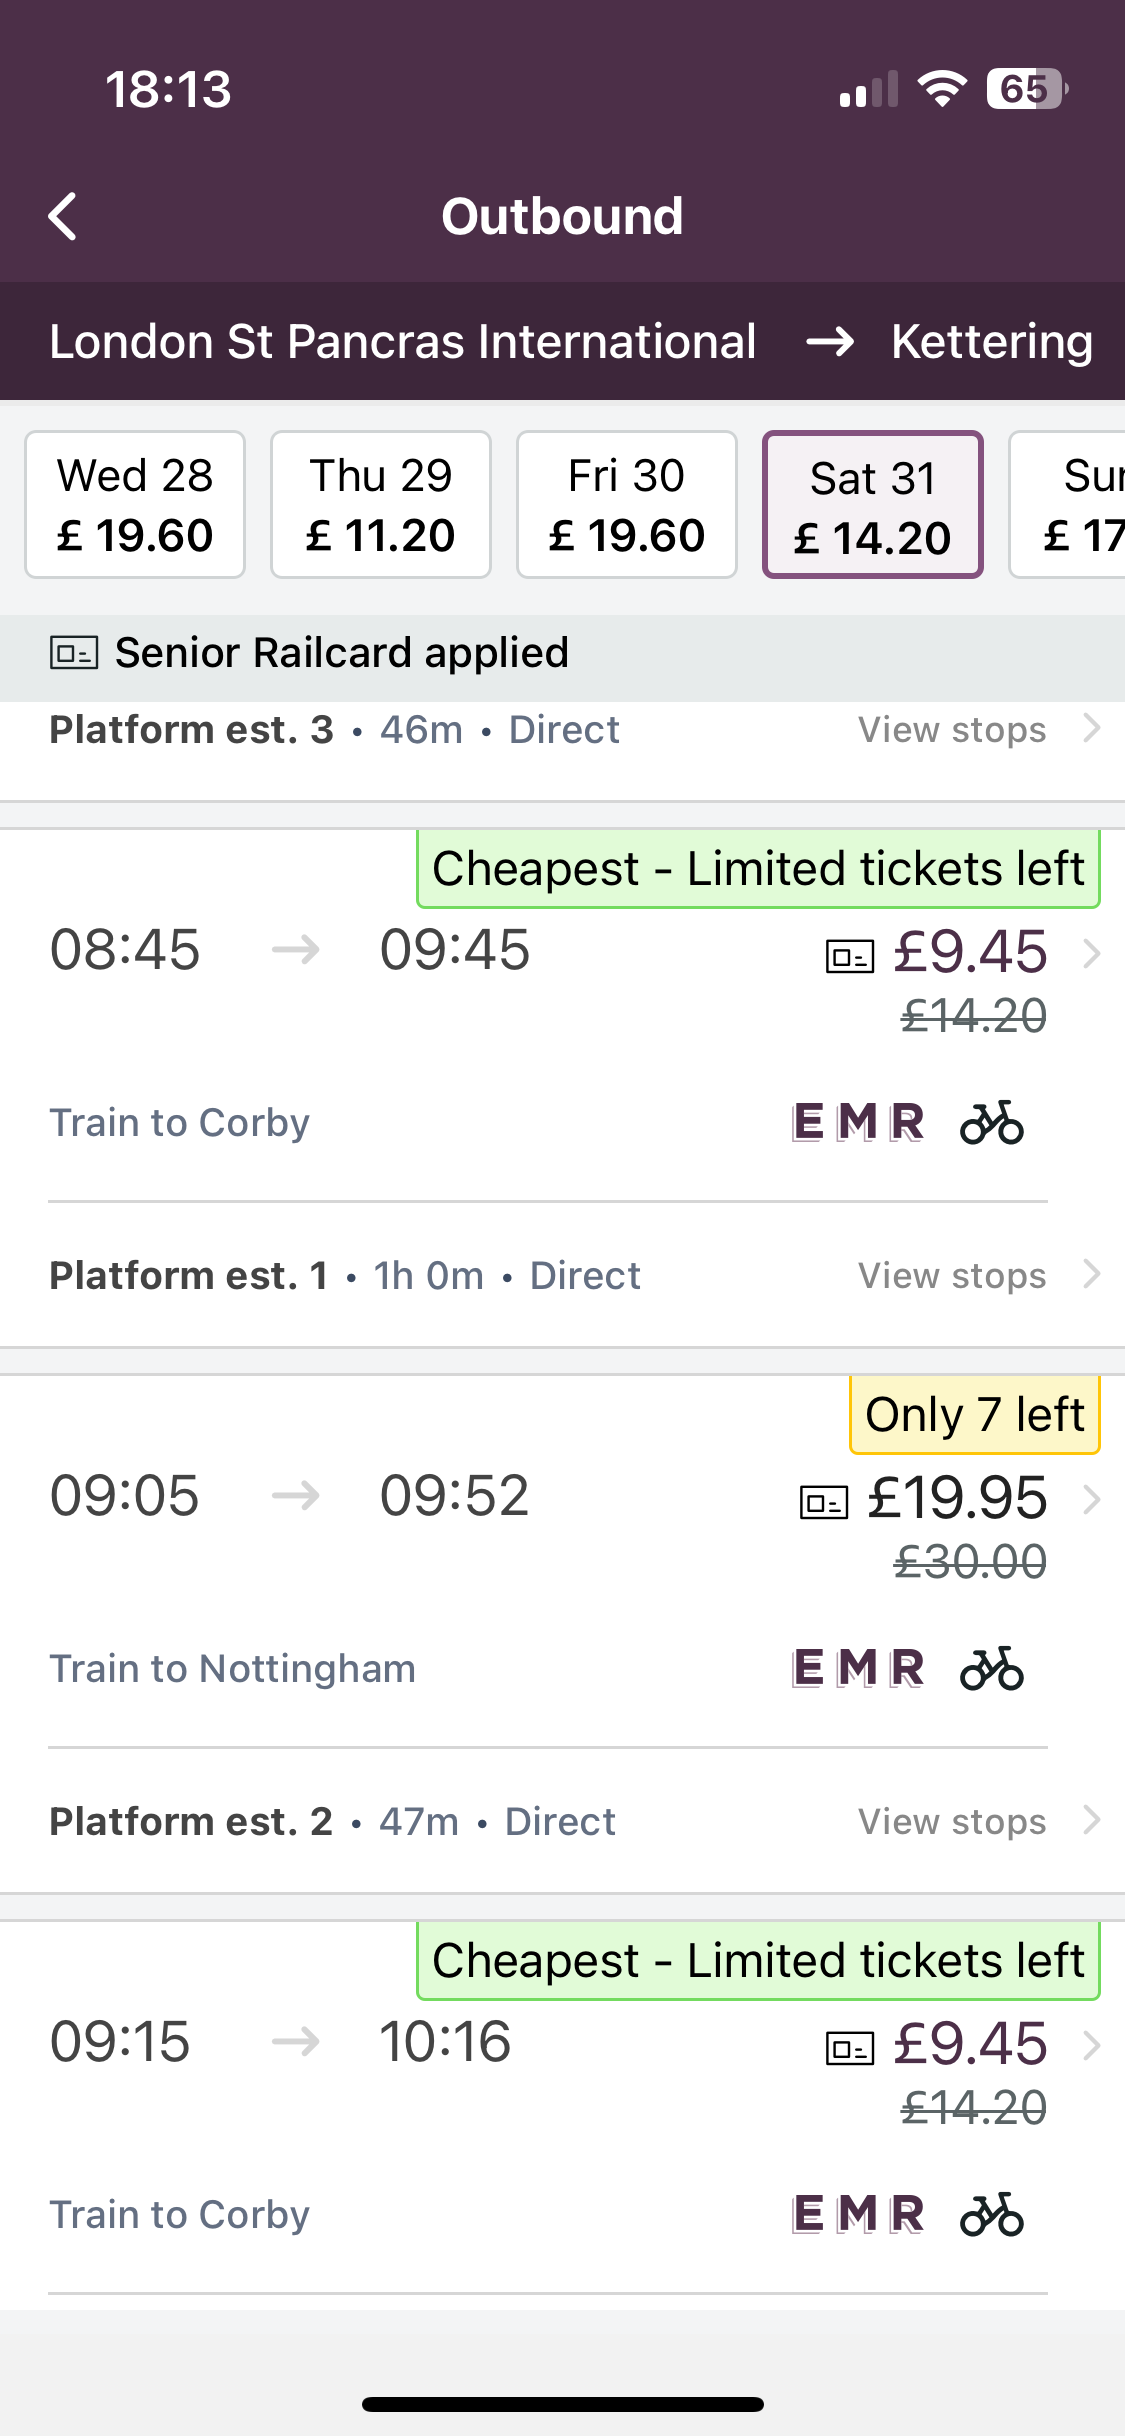Switch to Fri 30 date tab
Screen dimensions: 1125x2436
pos(627,505)
